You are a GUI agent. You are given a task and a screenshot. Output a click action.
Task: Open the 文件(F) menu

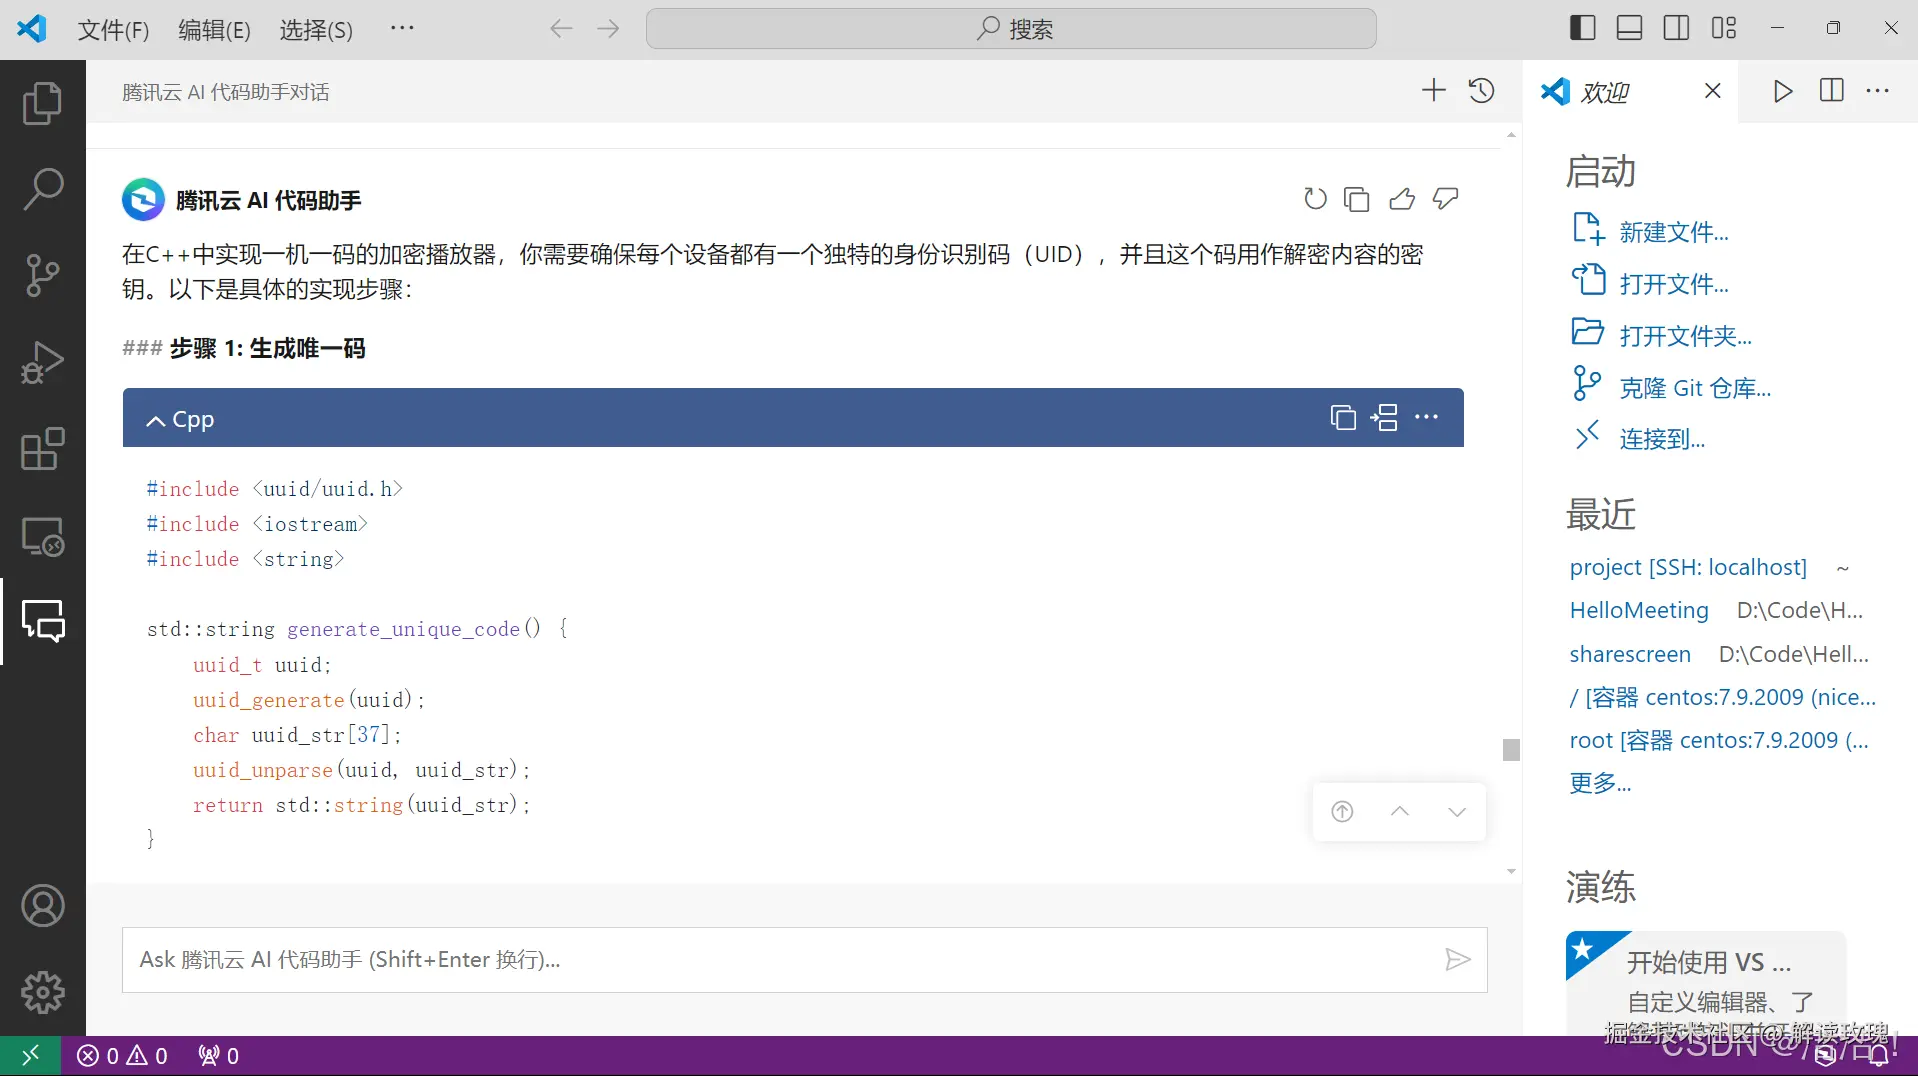click(114, 29)
